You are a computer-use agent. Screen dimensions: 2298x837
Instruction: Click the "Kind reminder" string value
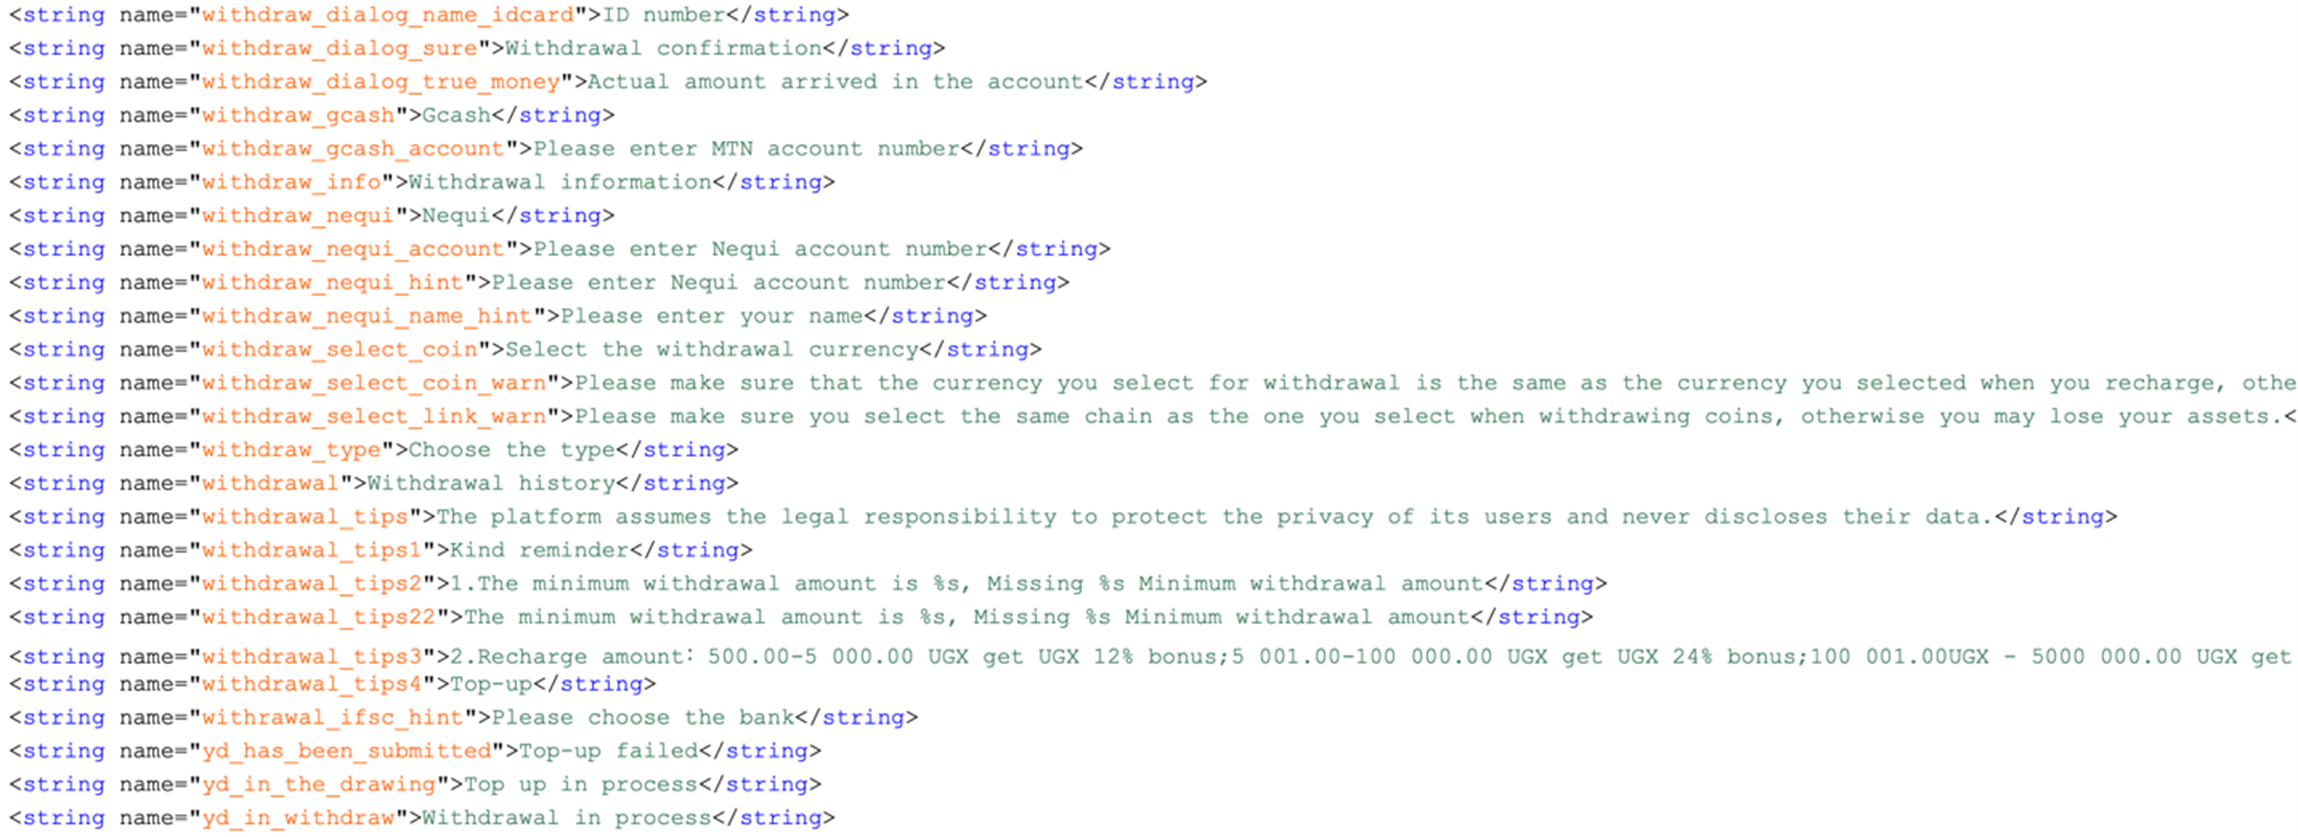[539, 551]
